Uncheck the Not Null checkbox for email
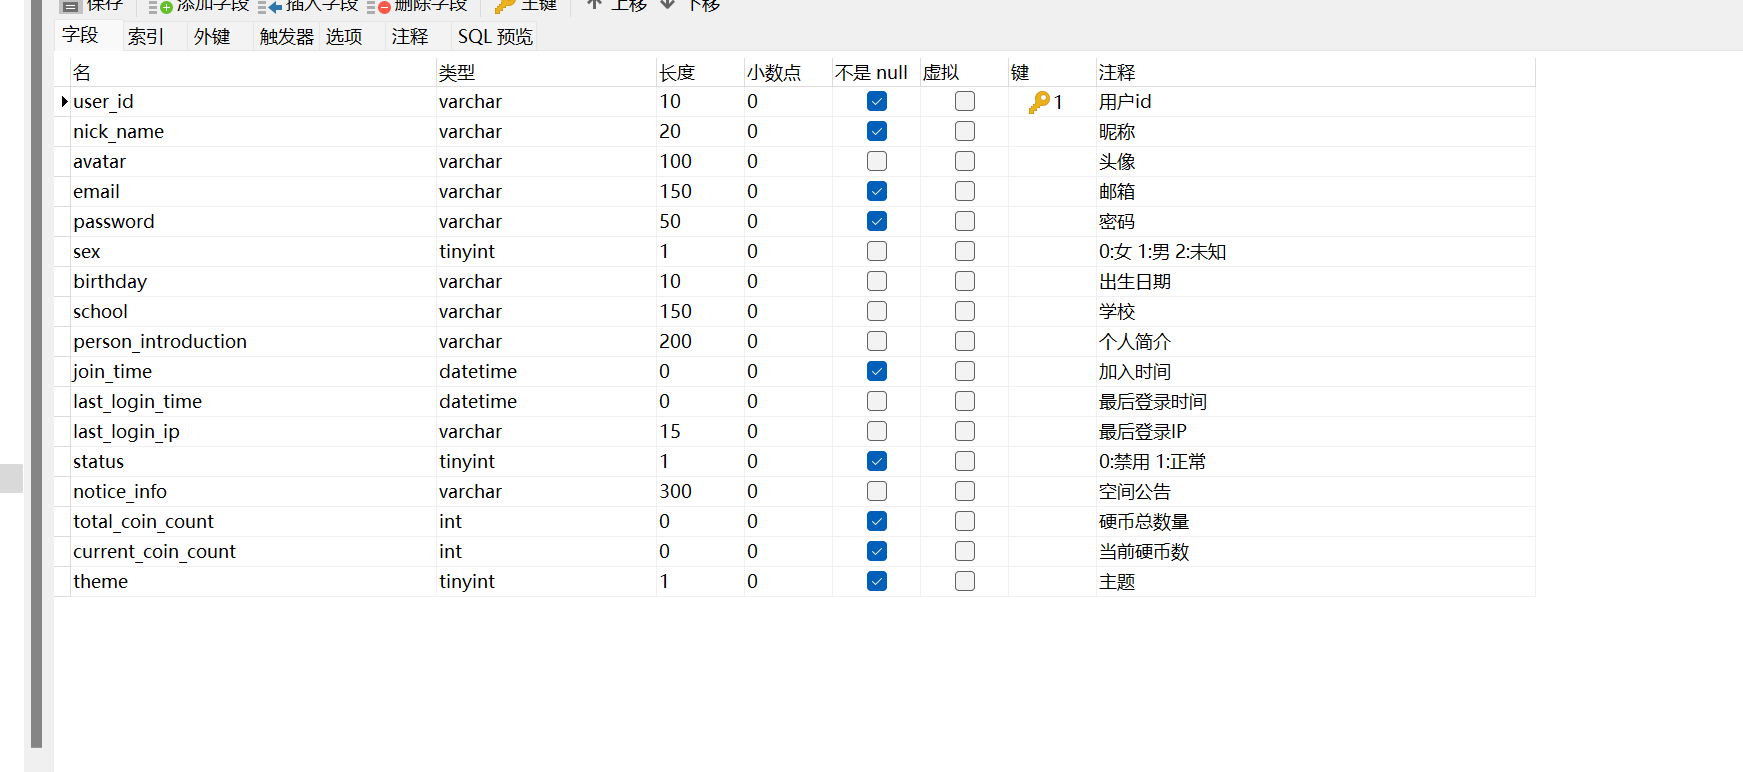Image resolution: width=1743 pixels, height=772 pixels. [x=877, y=191]
